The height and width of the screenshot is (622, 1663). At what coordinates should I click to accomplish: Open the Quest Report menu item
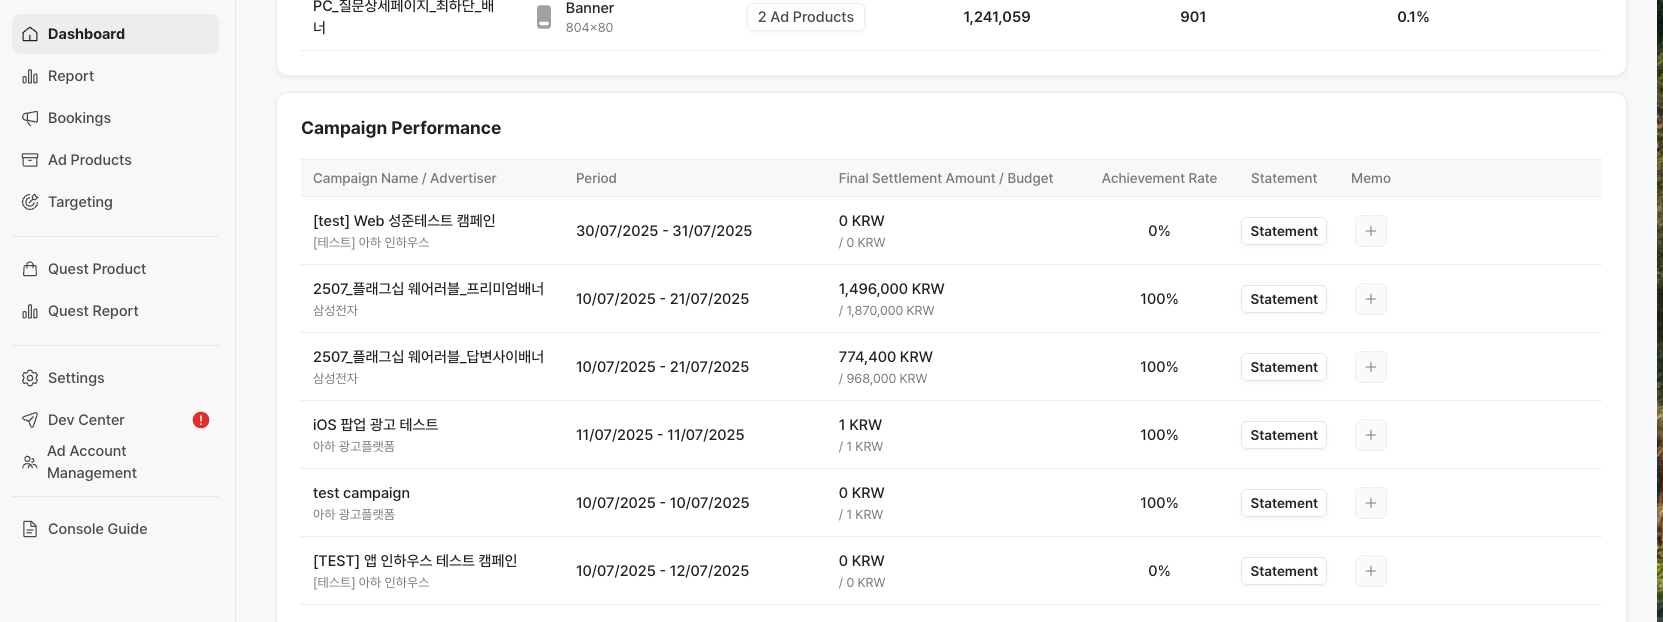(93, 311)
